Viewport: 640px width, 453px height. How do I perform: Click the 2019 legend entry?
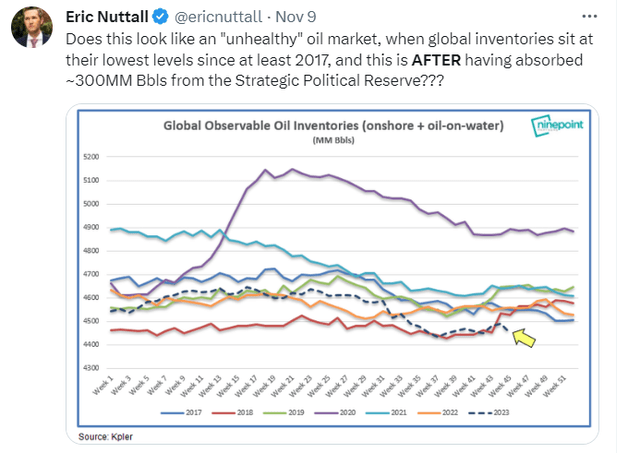point(284,413)
